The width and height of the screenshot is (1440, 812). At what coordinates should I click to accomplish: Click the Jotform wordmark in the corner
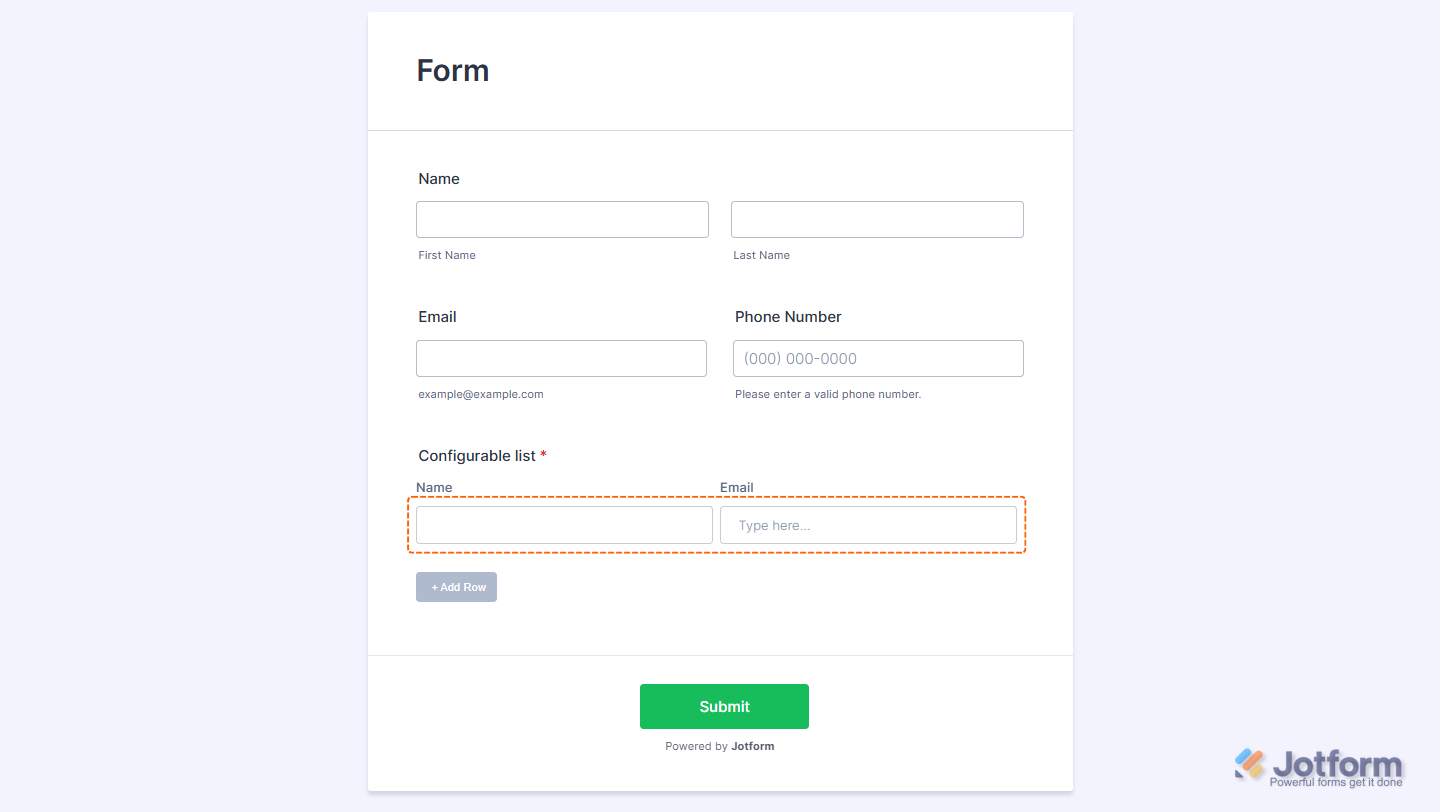pos(1337,765)
